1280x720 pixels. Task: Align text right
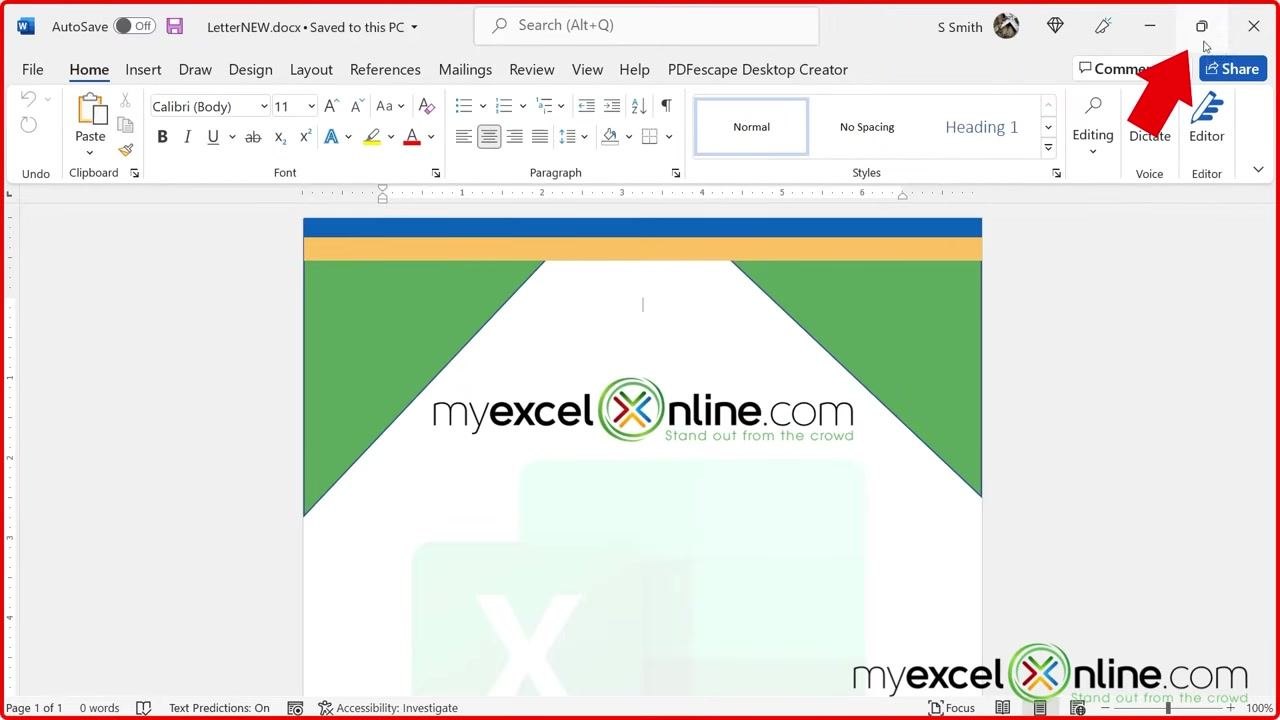[x=515, y=137]
